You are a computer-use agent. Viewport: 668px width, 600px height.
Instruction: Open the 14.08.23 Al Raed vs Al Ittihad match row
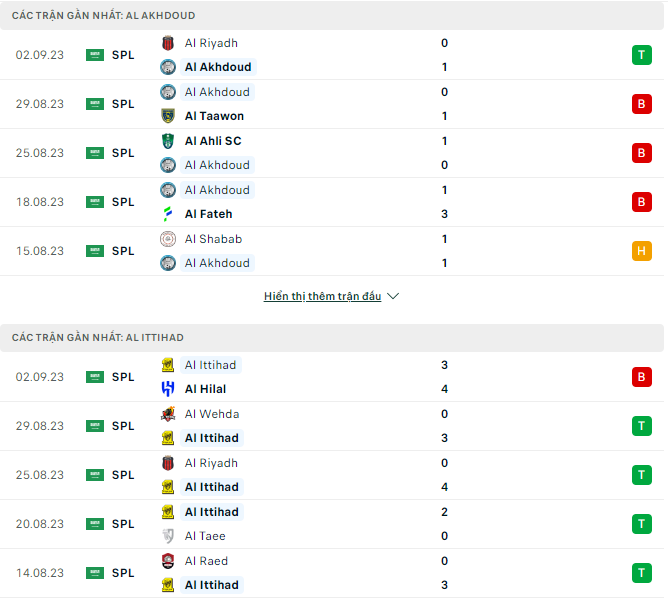[x=332, y=573]
